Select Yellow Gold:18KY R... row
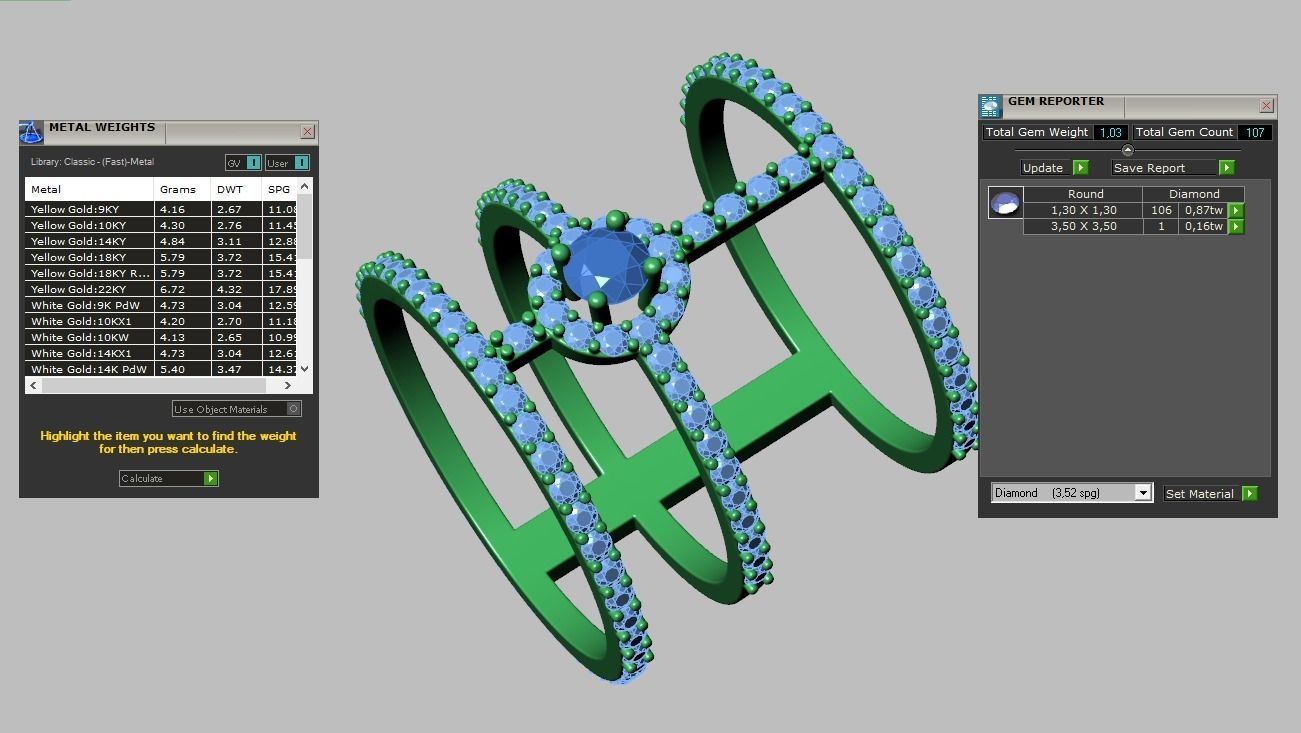The image size is (1301, 733). pyautogui.click(x=161, y=273)
